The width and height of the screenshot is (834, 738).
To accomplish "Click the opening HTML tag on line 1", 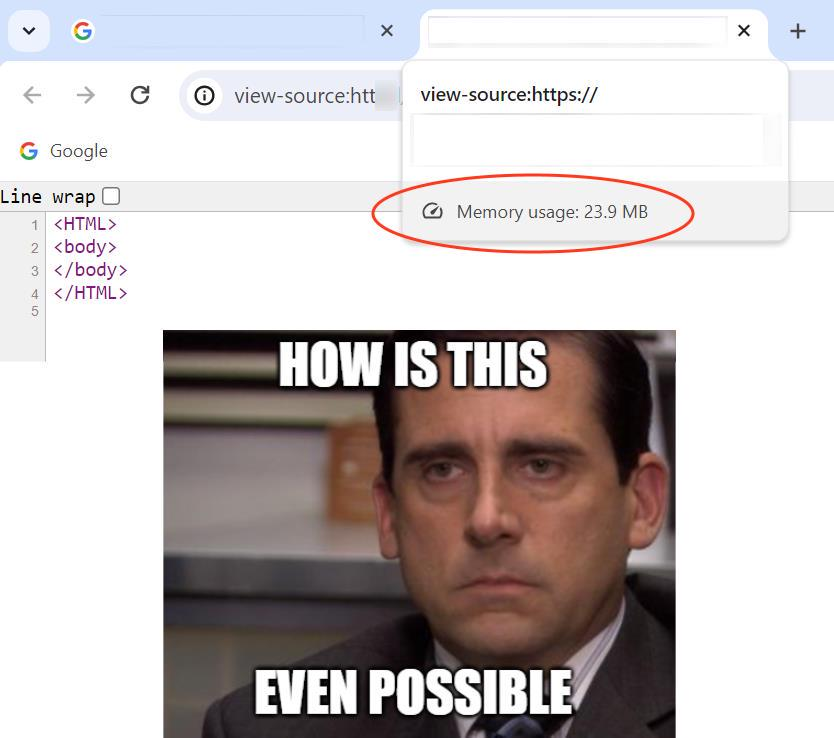I will pos(85,224).
